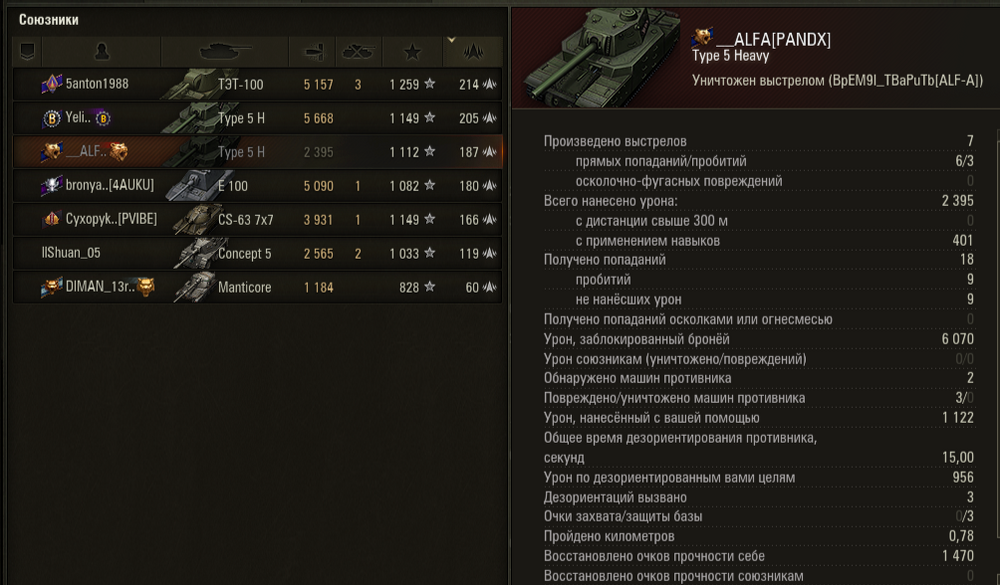Click 5anton1988 rank badge icon
The width and height of the screenshot is (1000, 585).
pos(51,84)
